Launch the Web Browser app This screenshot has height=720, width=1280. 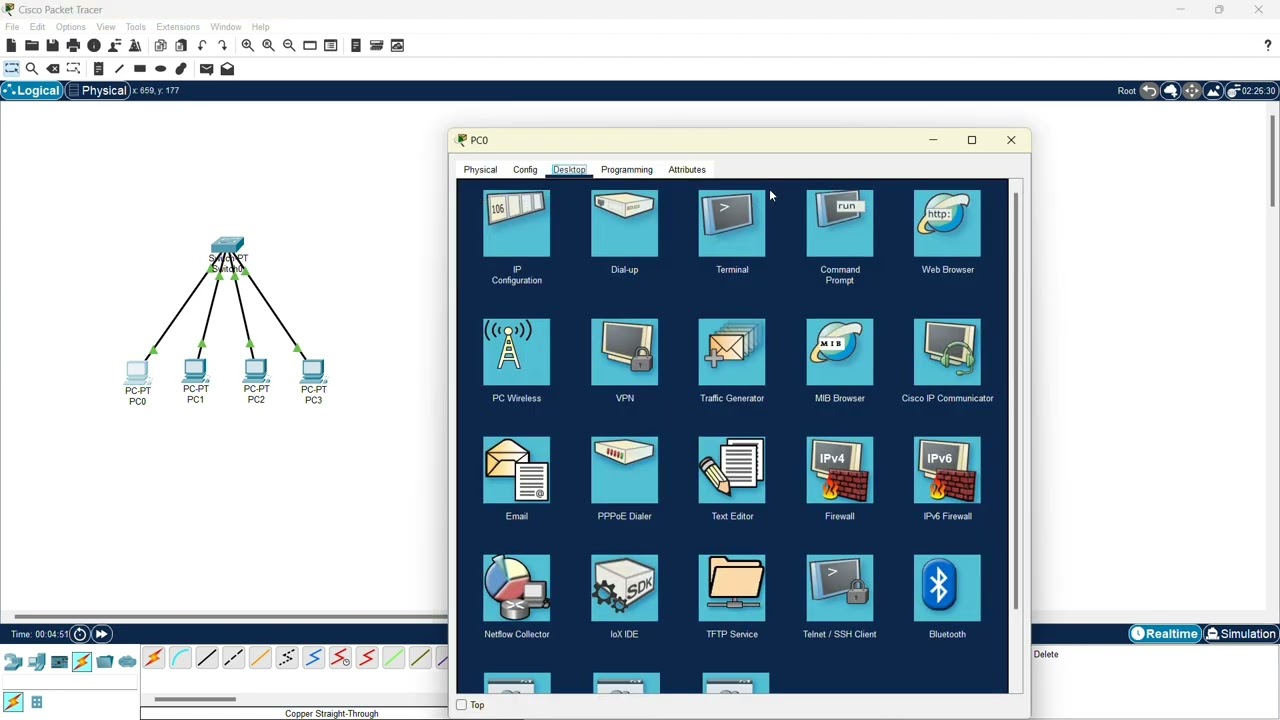947,224
